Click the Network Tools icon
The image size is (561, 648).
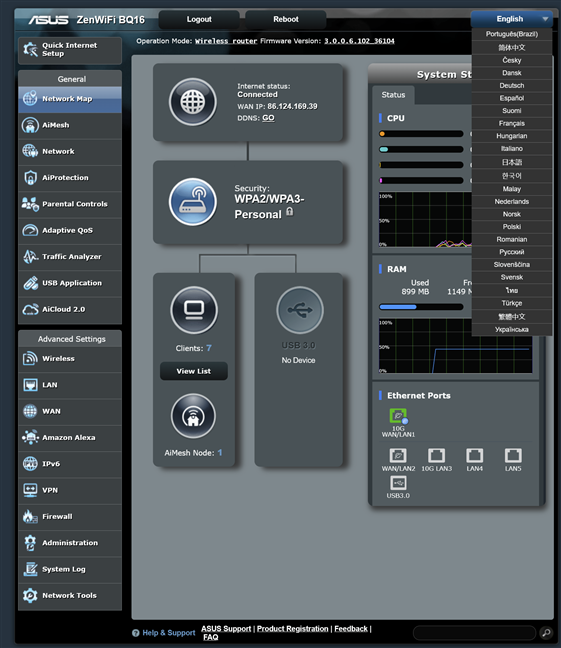(30, 595)
